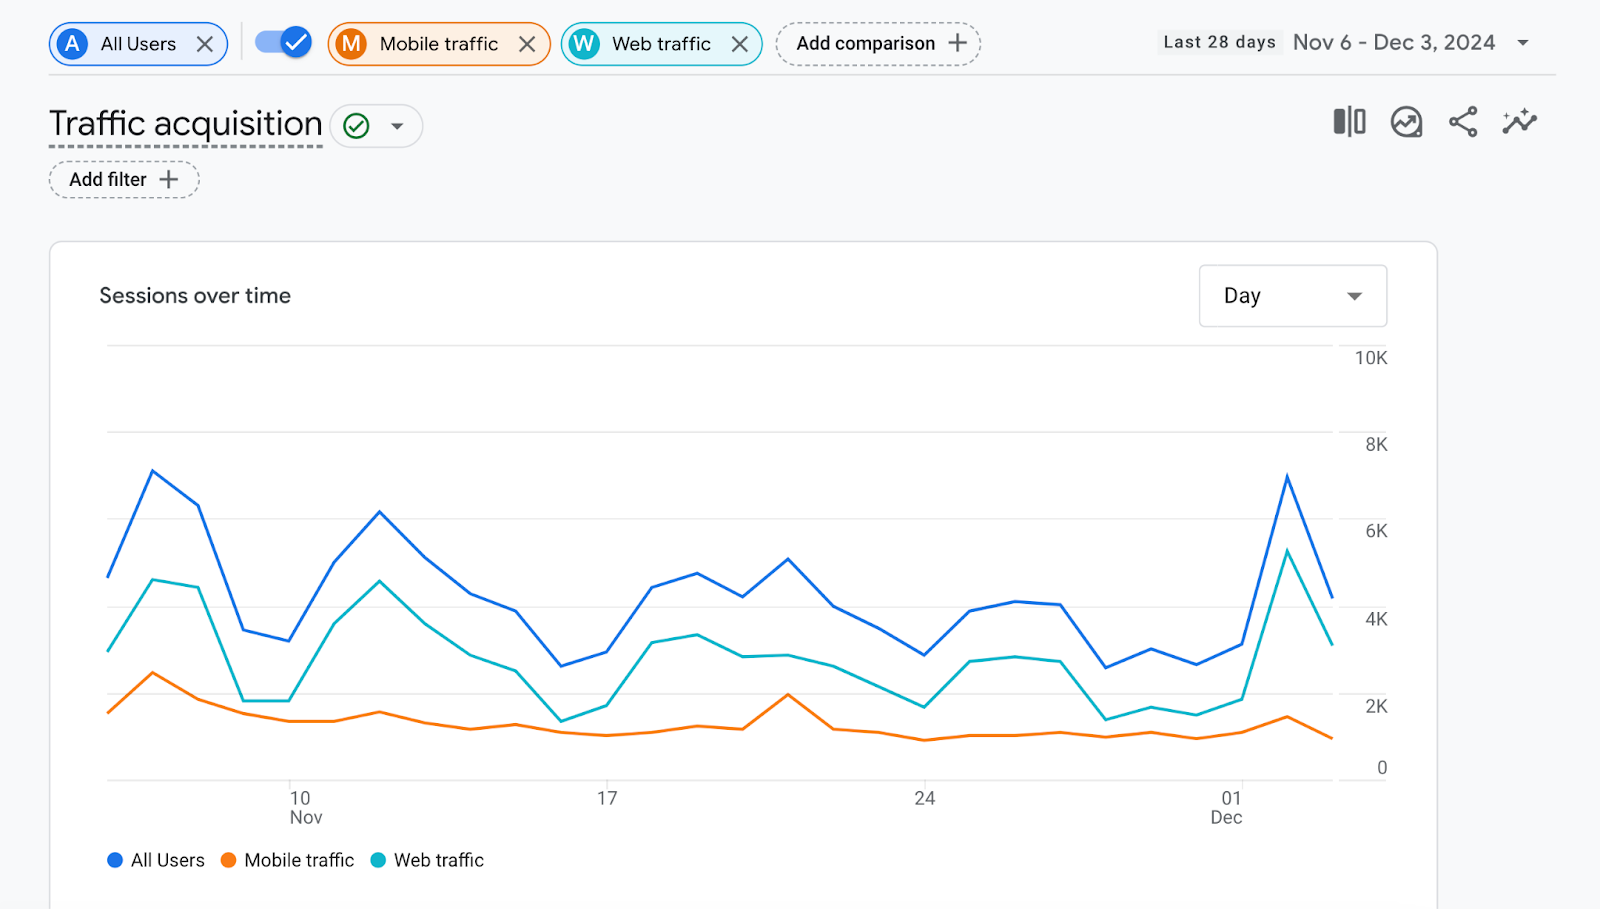The height and width of the screenshot is (909, 1600).
Task: Disable the blue comparison toggle switch
Action: [x=283, y=42]
